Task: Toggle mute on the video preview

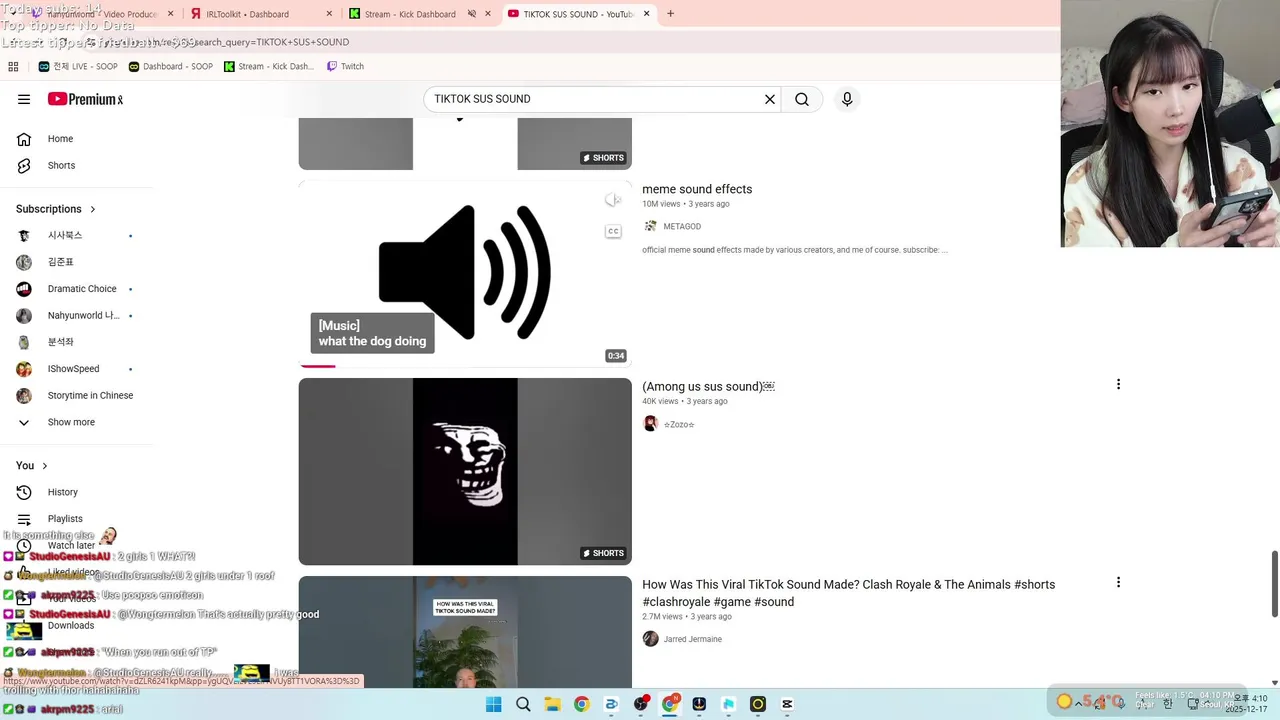Action: click(613, 200)
